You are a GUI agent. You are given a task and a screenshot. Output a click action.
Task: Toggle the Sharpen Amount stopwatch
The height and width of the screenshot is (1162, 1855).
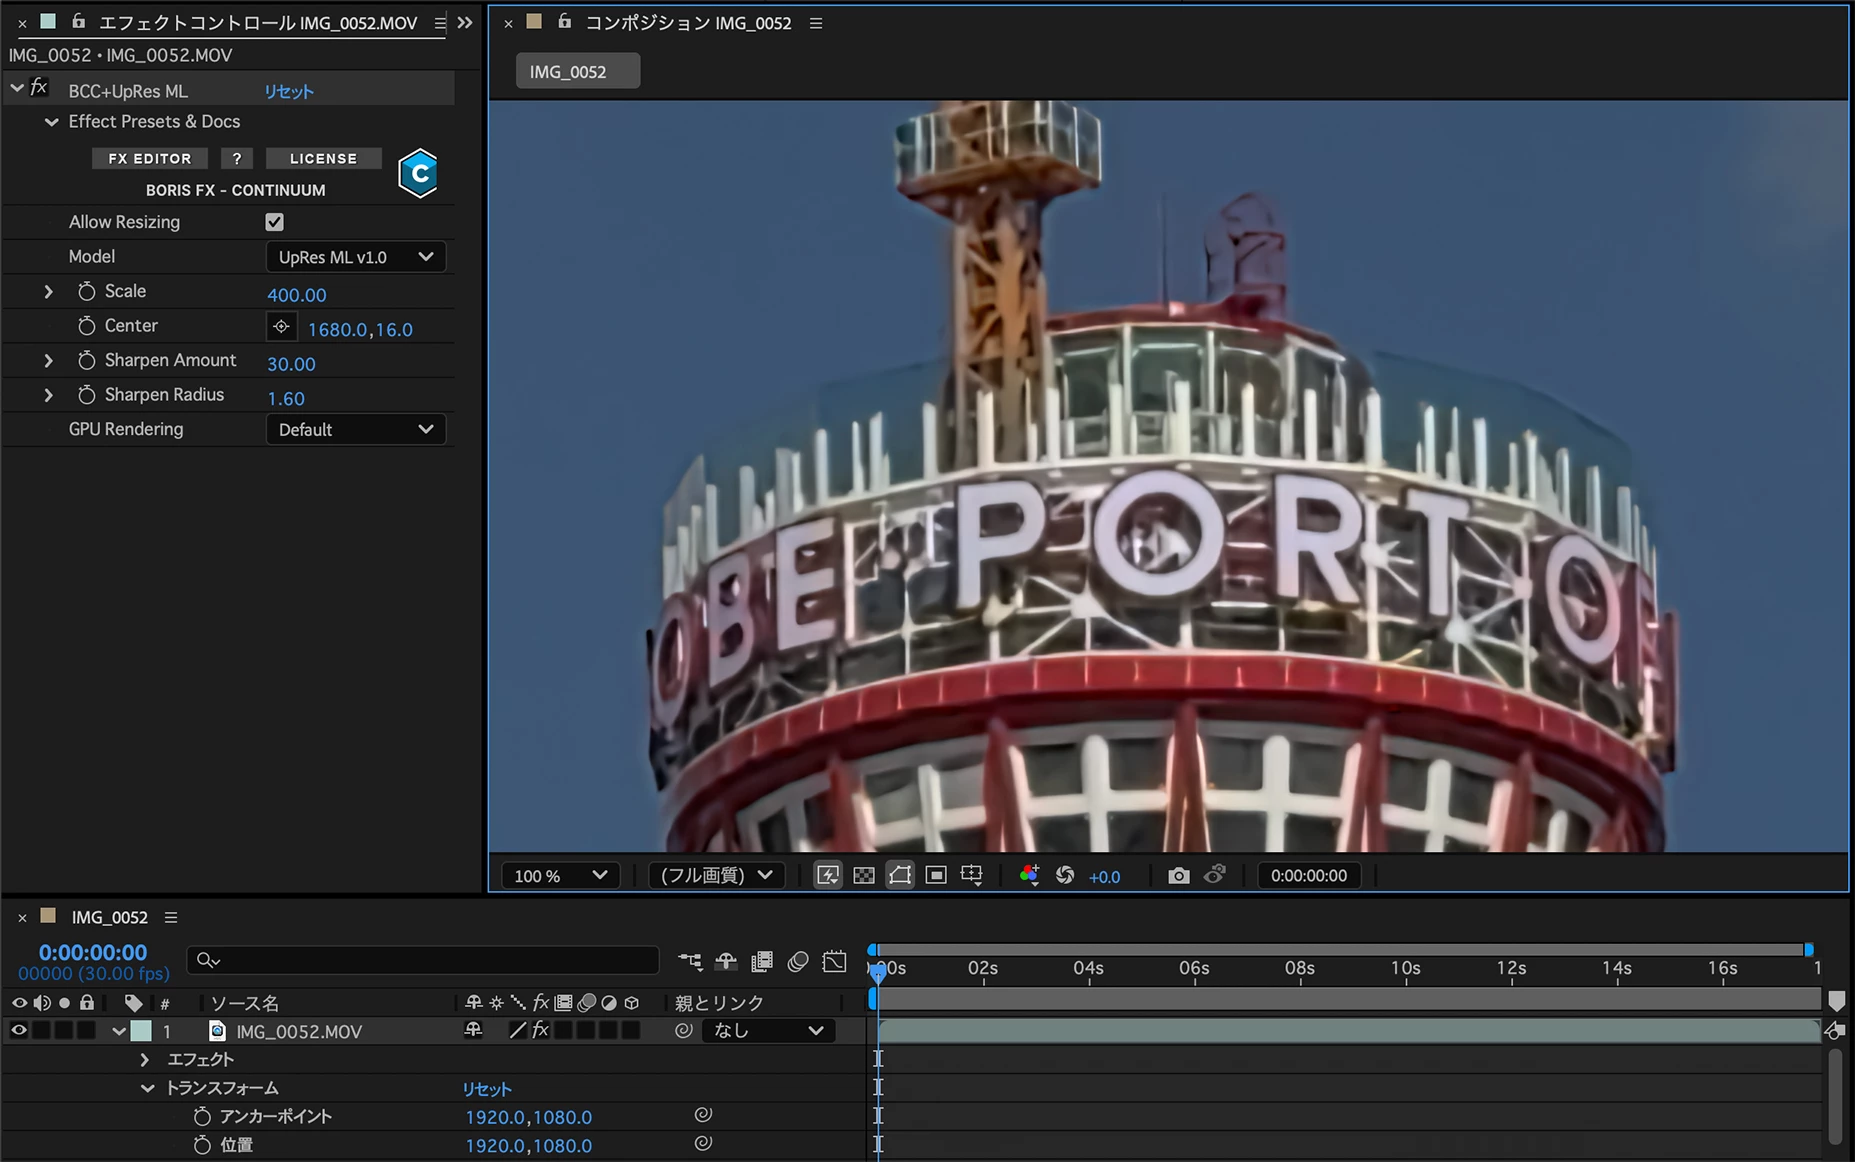(x=87, y=361)
